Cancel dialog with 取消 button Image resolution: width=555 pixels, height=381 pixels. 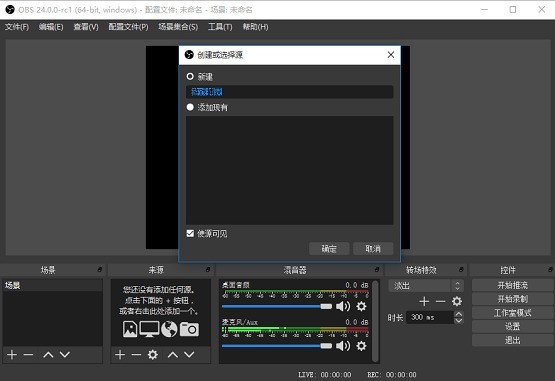pos(373,249)
